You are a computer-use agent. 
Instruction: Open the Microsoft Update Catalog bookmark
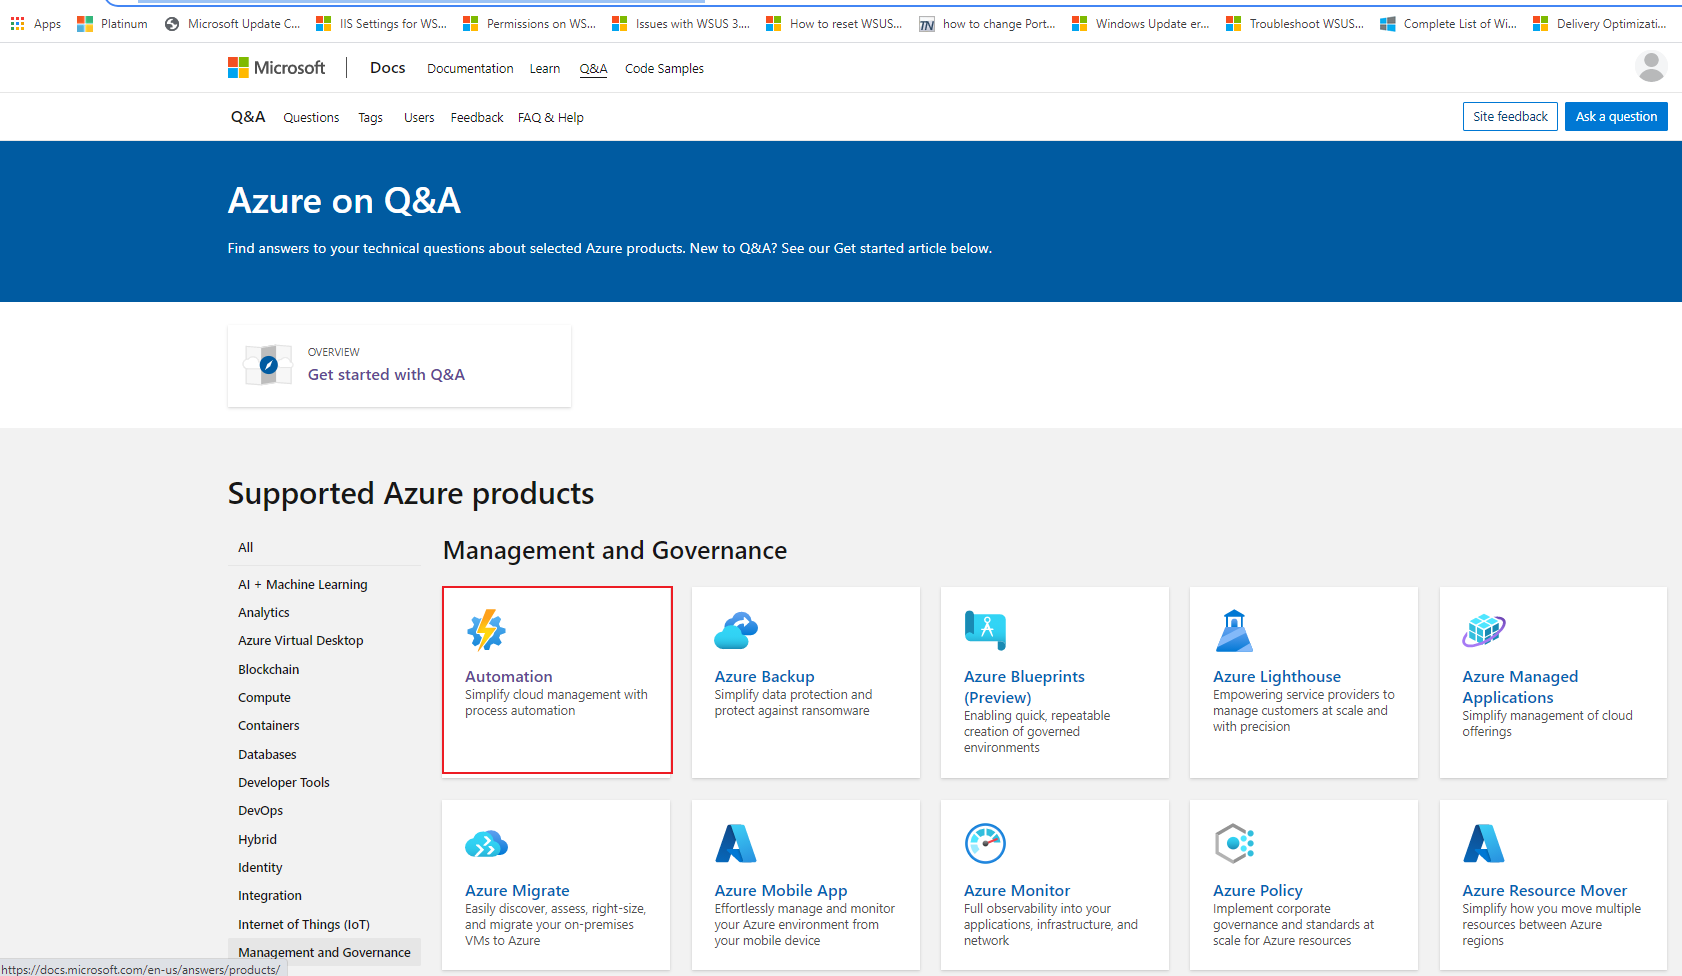click(x=232, y=23)
